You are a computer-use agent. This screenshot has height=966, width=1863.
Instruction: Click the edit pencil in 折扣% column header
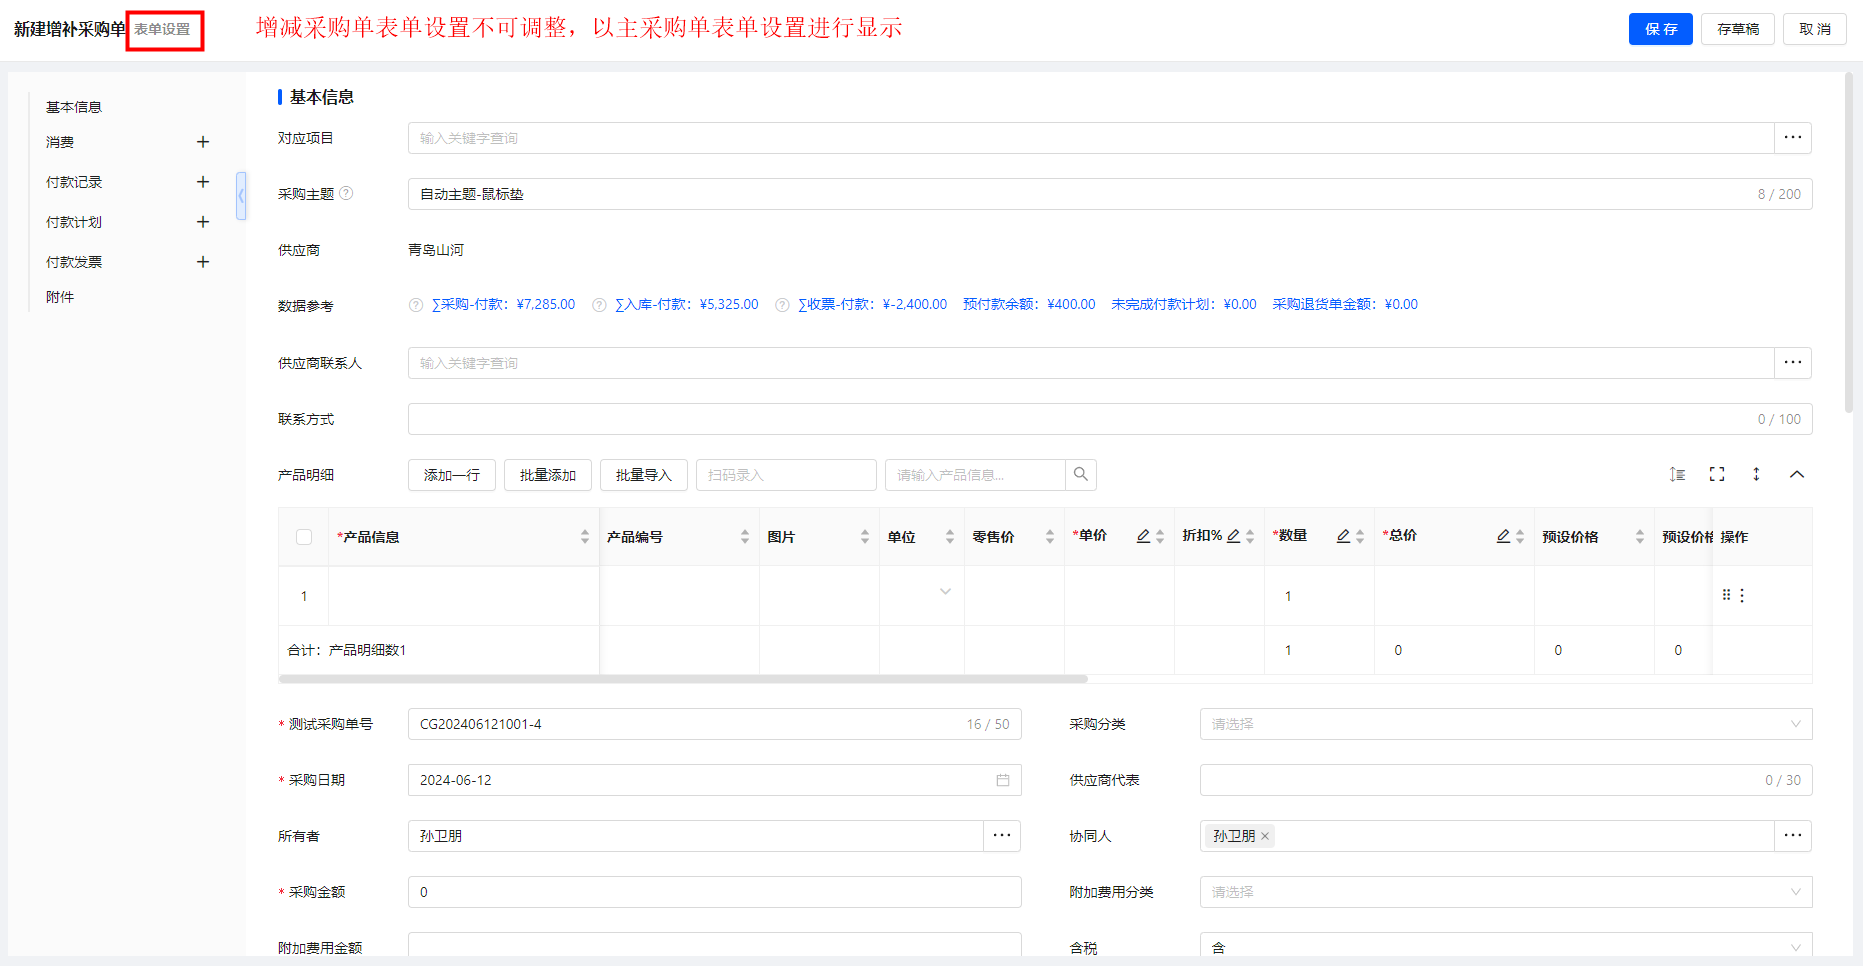tap(1234, 536)
